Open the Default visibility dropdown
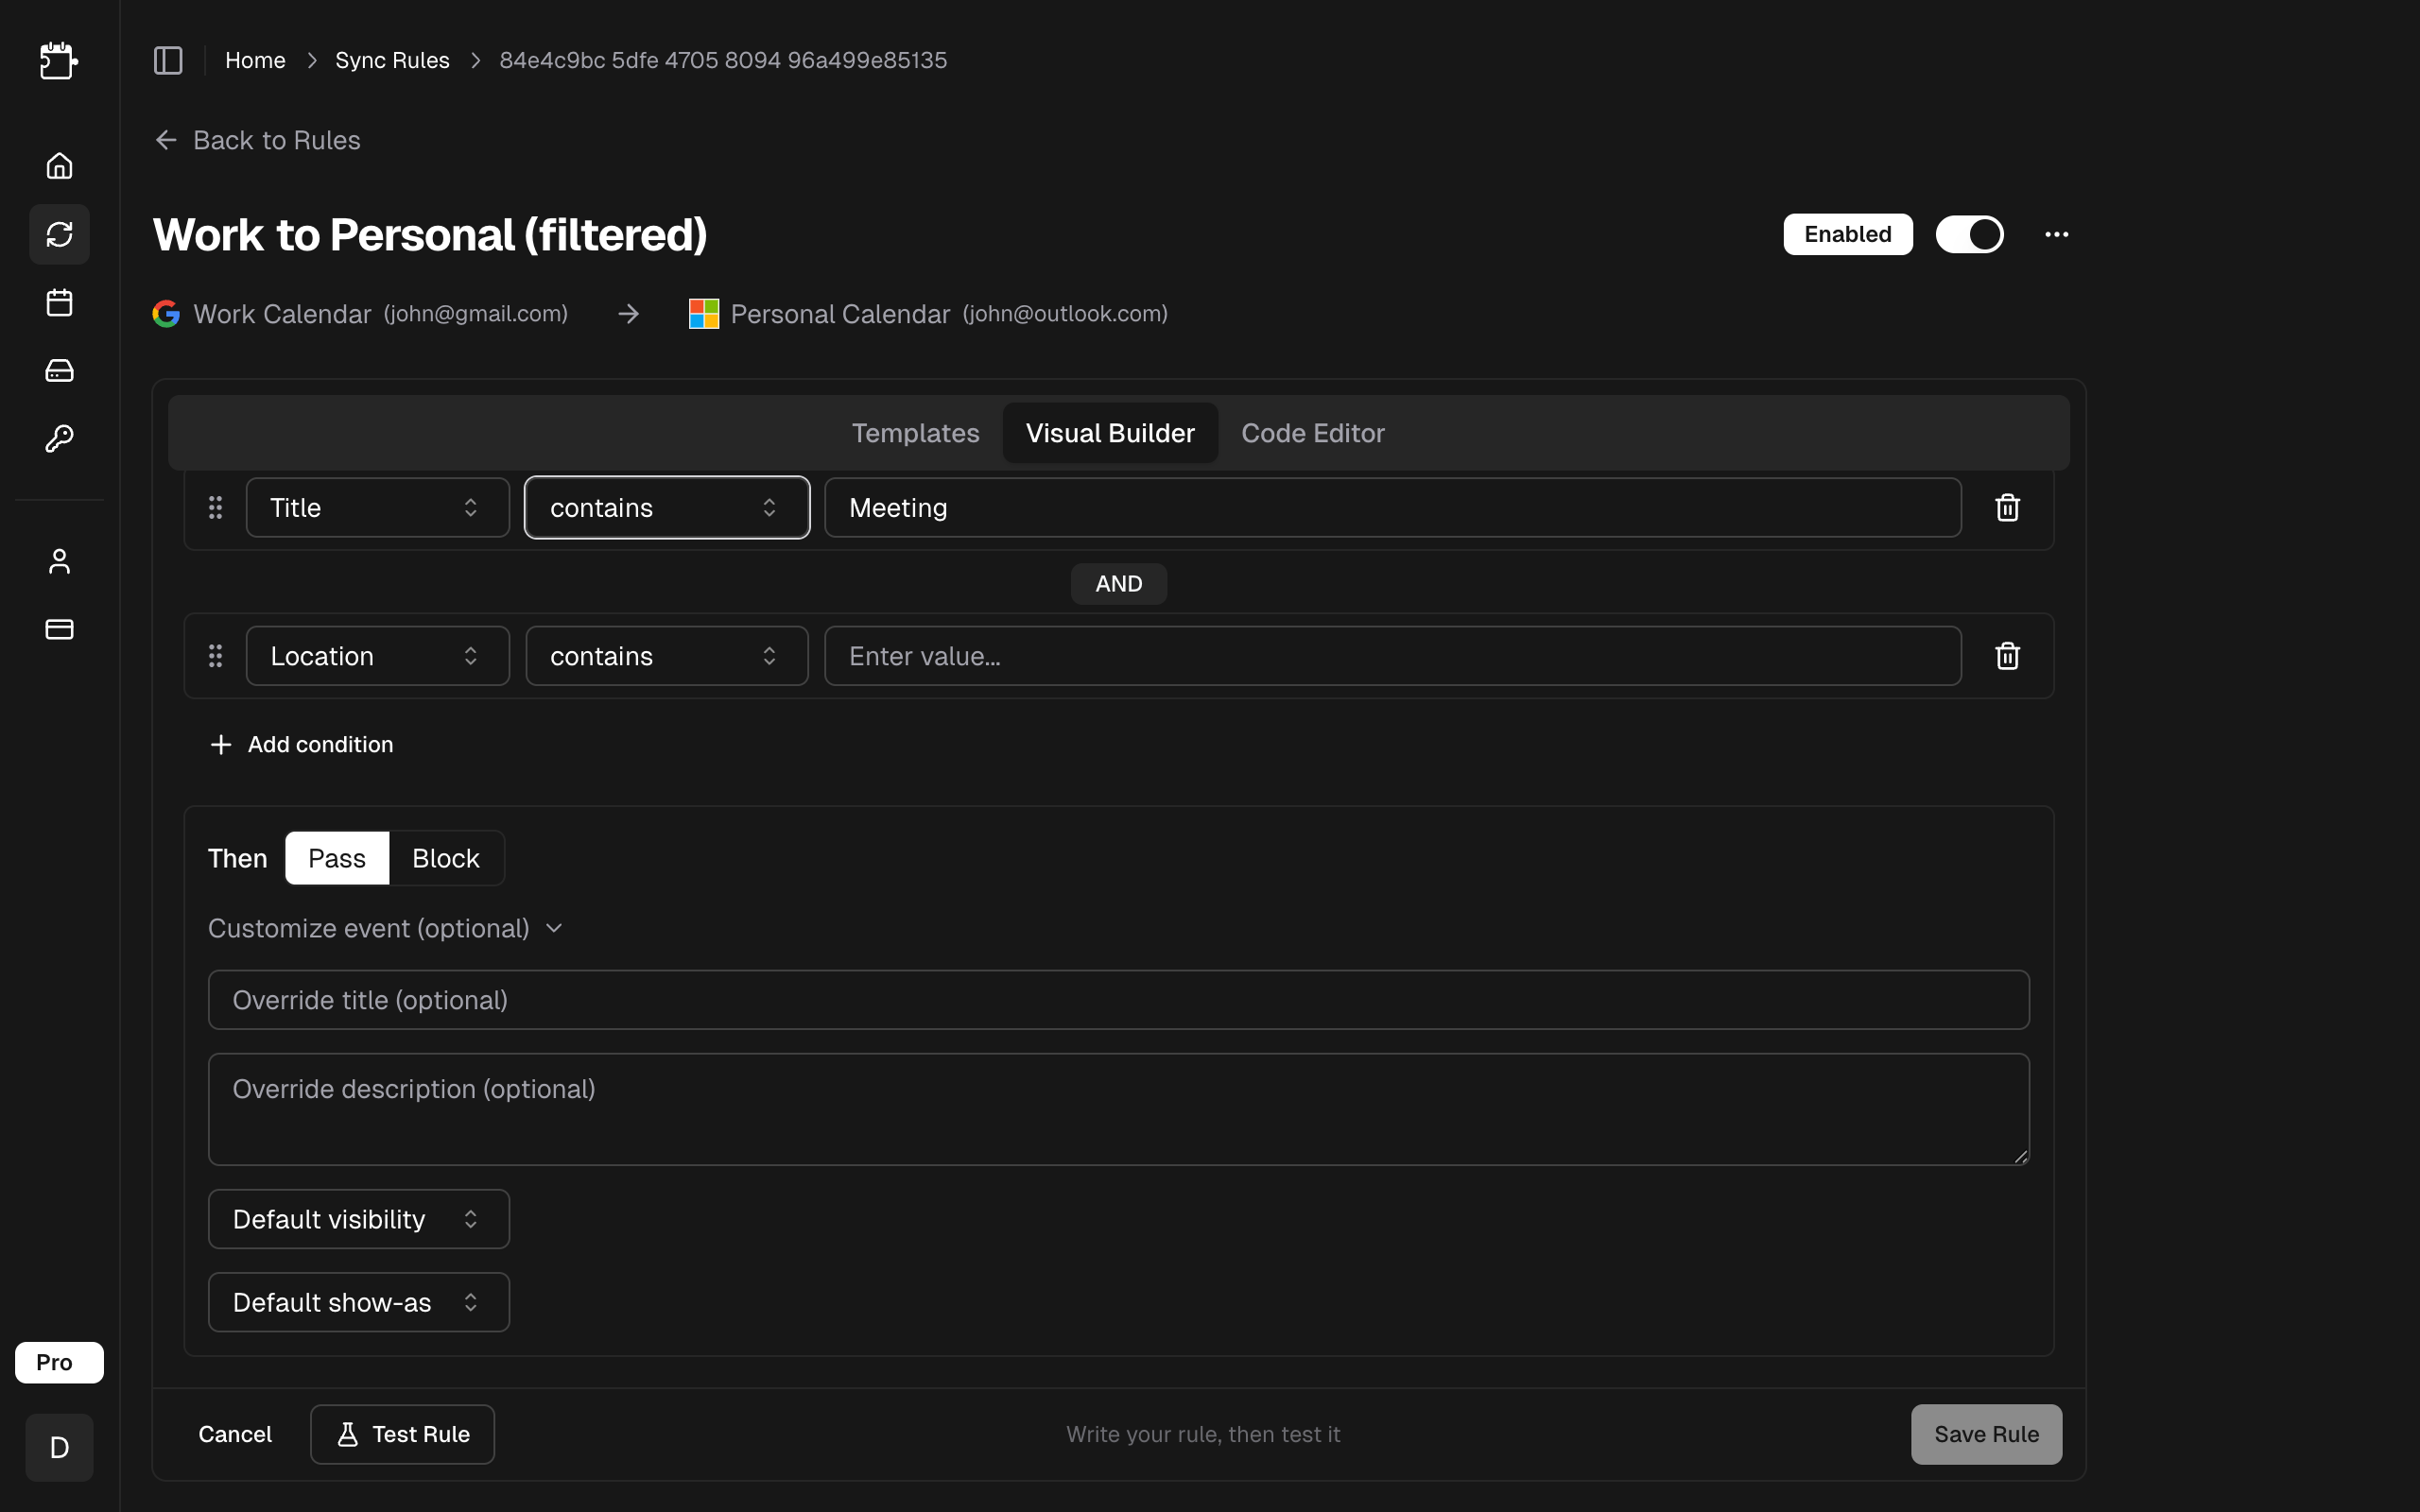The image size is (2420, 1512). pyautogui.click(x=358, y=1218)
